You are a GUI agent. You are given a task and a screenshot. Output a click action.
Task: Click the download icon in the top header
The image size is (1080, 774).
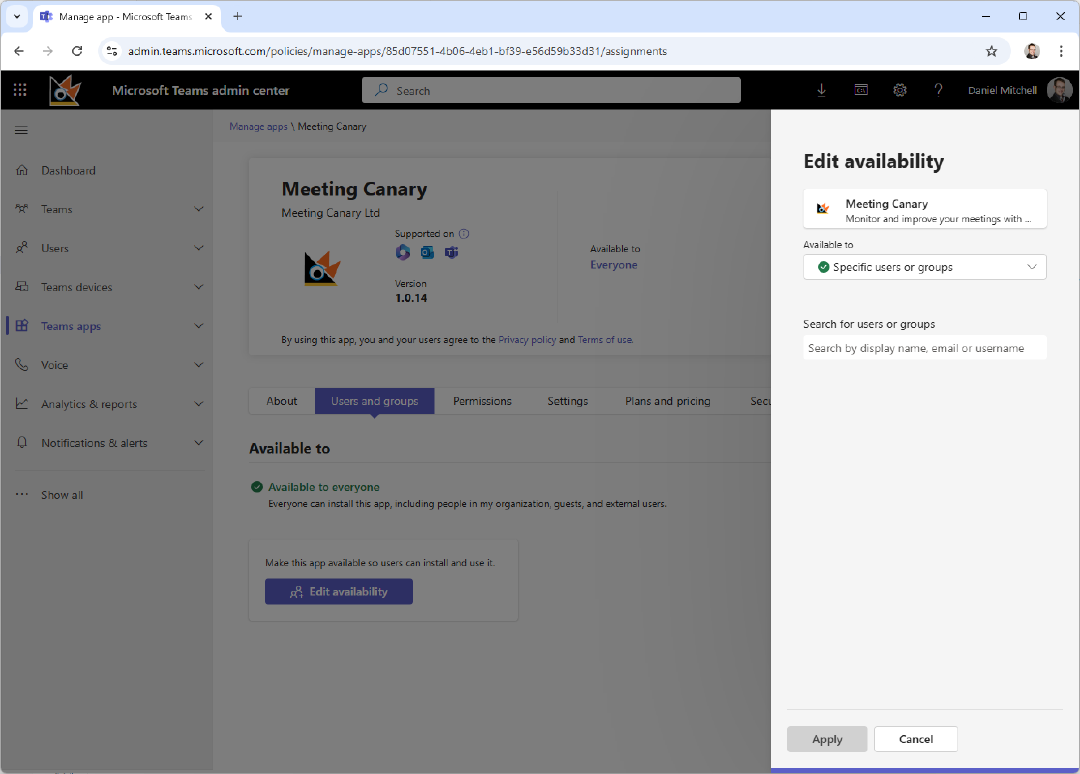821,89
